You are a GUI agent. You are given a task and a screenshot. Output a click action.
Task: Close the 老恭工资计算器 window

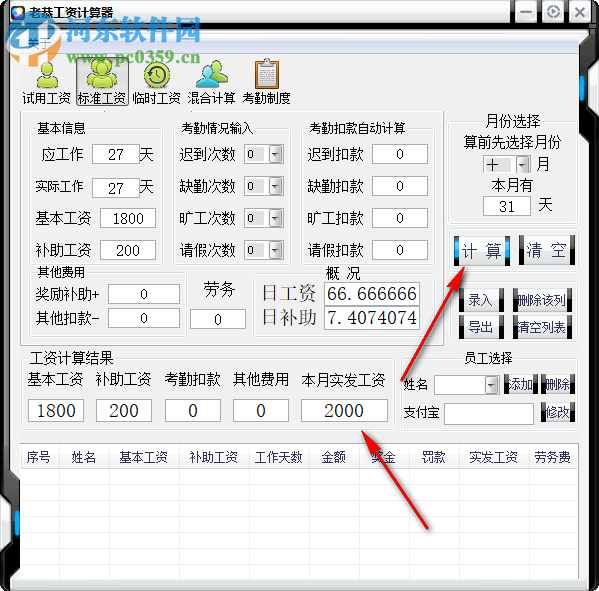point(580,12)
